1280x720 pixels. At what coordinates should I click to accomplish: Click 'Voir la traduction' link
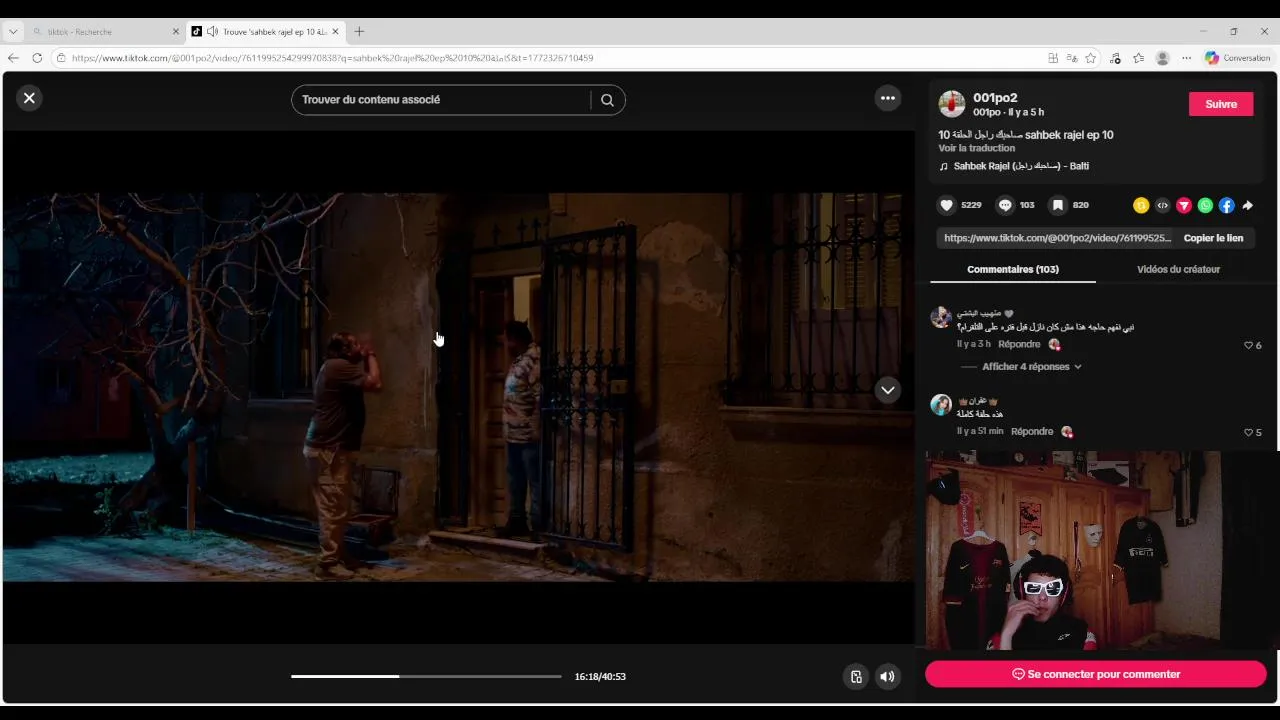tap(977, 148)
